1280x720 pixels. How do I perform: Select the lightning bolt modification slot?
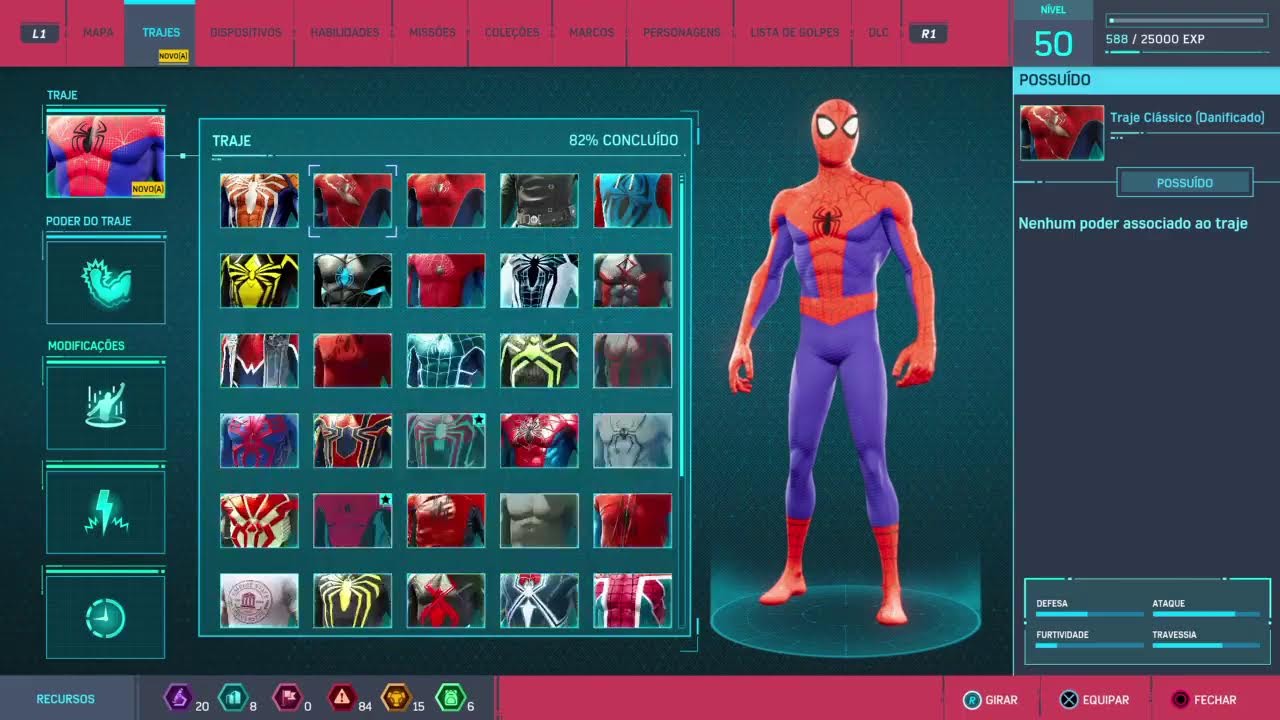[x=106, y=512]
